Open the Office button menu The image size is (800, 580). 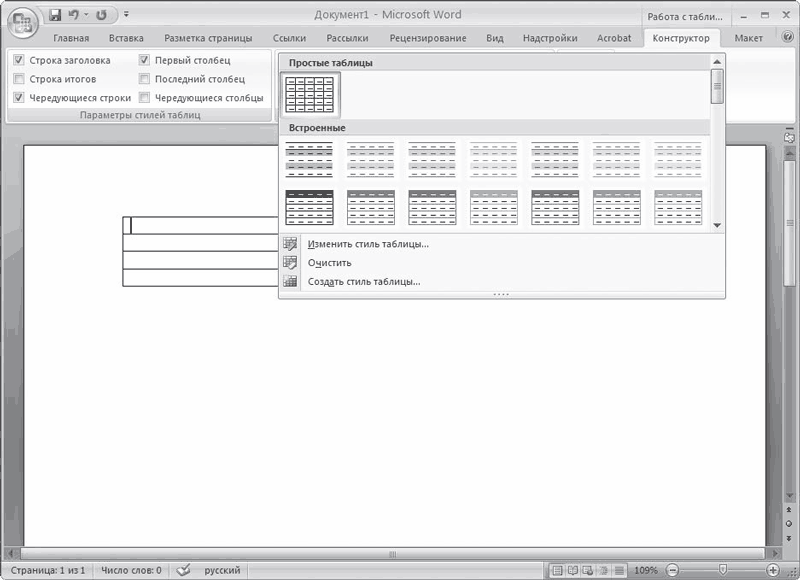click(x=22, y=20)
